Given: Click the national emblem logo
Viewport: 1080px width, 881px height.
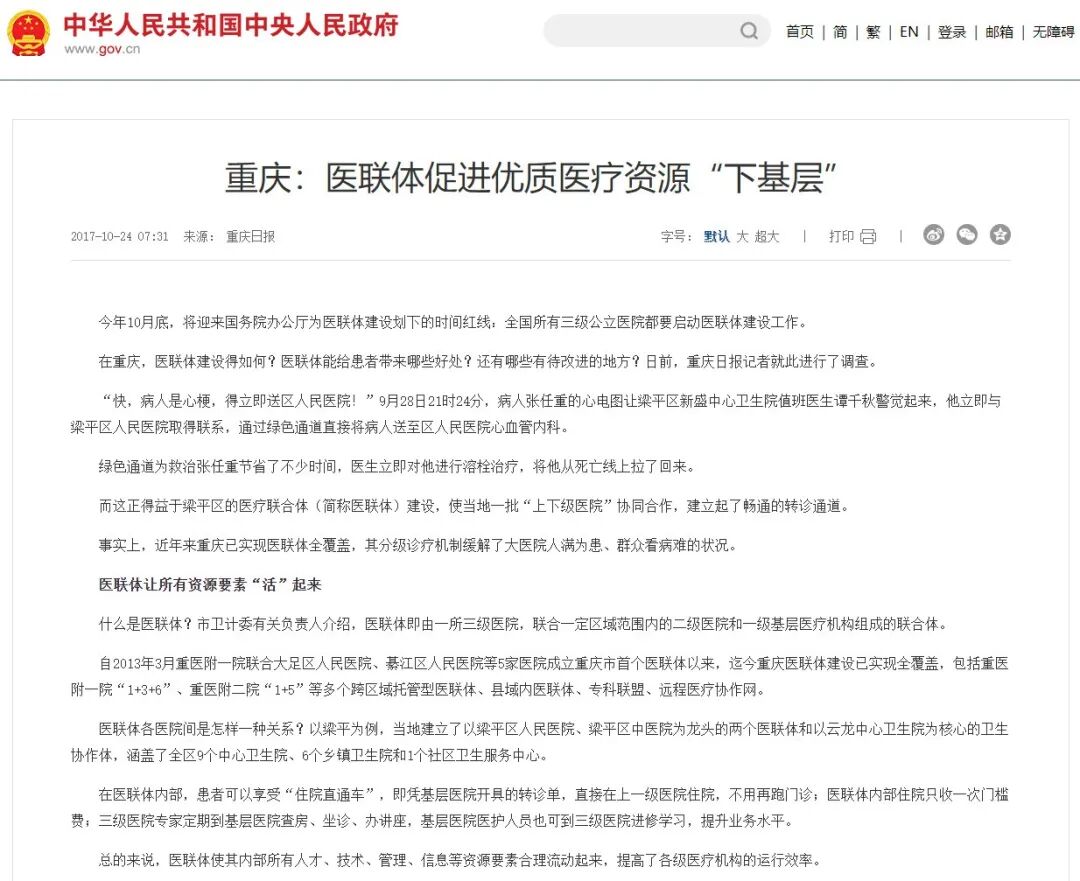Looking at the screenshot, I should point(29,32).
